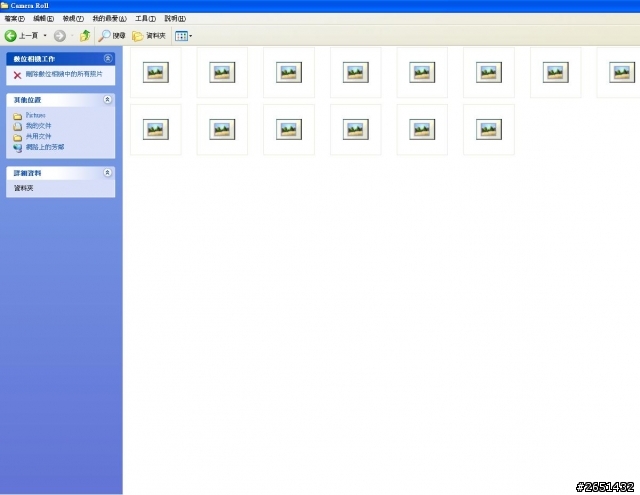This screenshot has width=640, height=495.
Task: Click the 我的文件 documents icon
Action: [x=18, y=127]
